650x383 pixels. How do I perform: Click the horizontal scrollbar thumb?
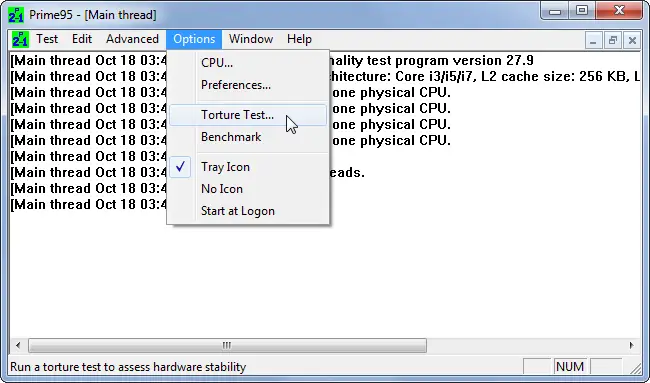coord(227,345)
